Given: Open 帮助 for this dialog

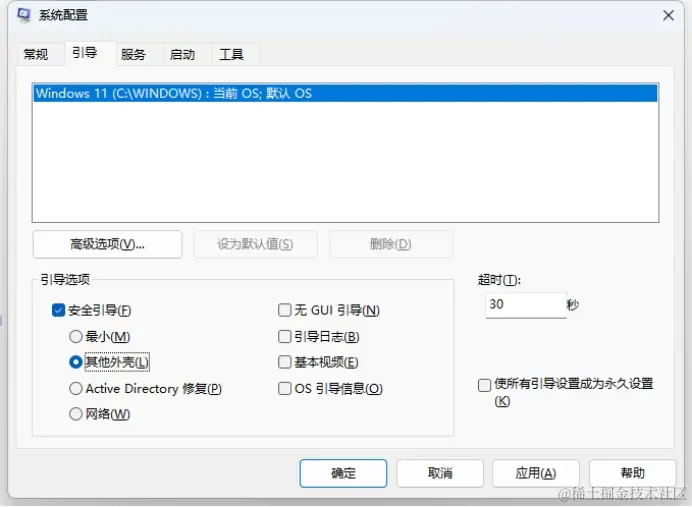Looking at the screenshot, I should point(632,473).
